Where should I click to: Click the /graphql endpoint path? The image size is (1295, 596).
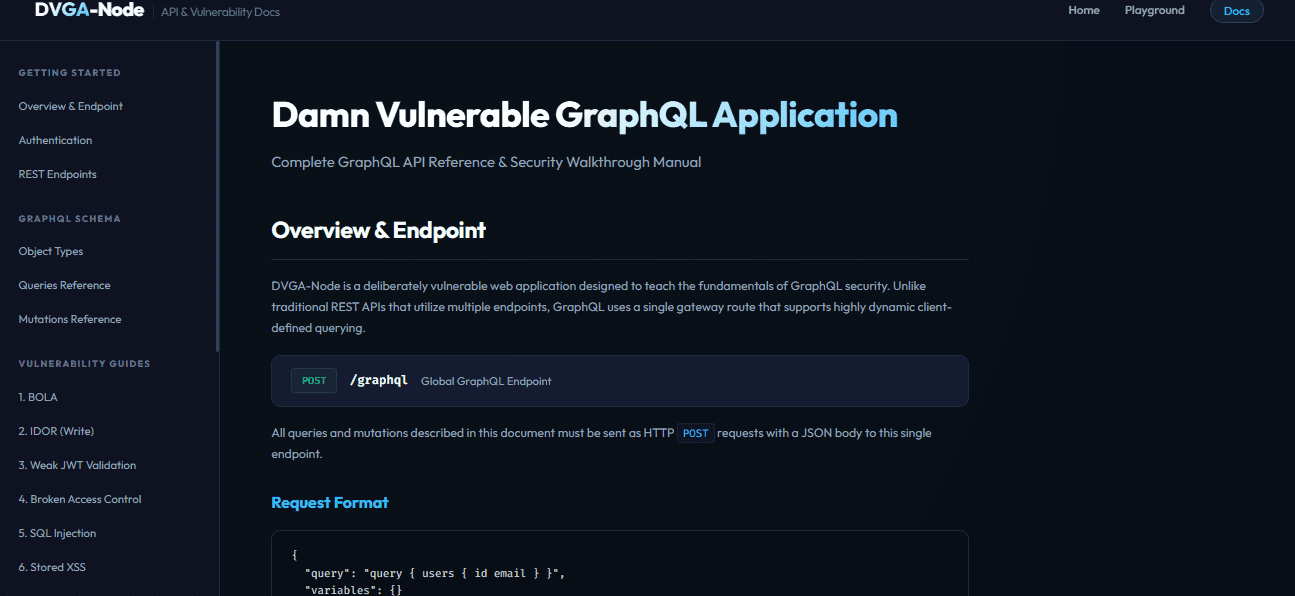click(379, 381)
